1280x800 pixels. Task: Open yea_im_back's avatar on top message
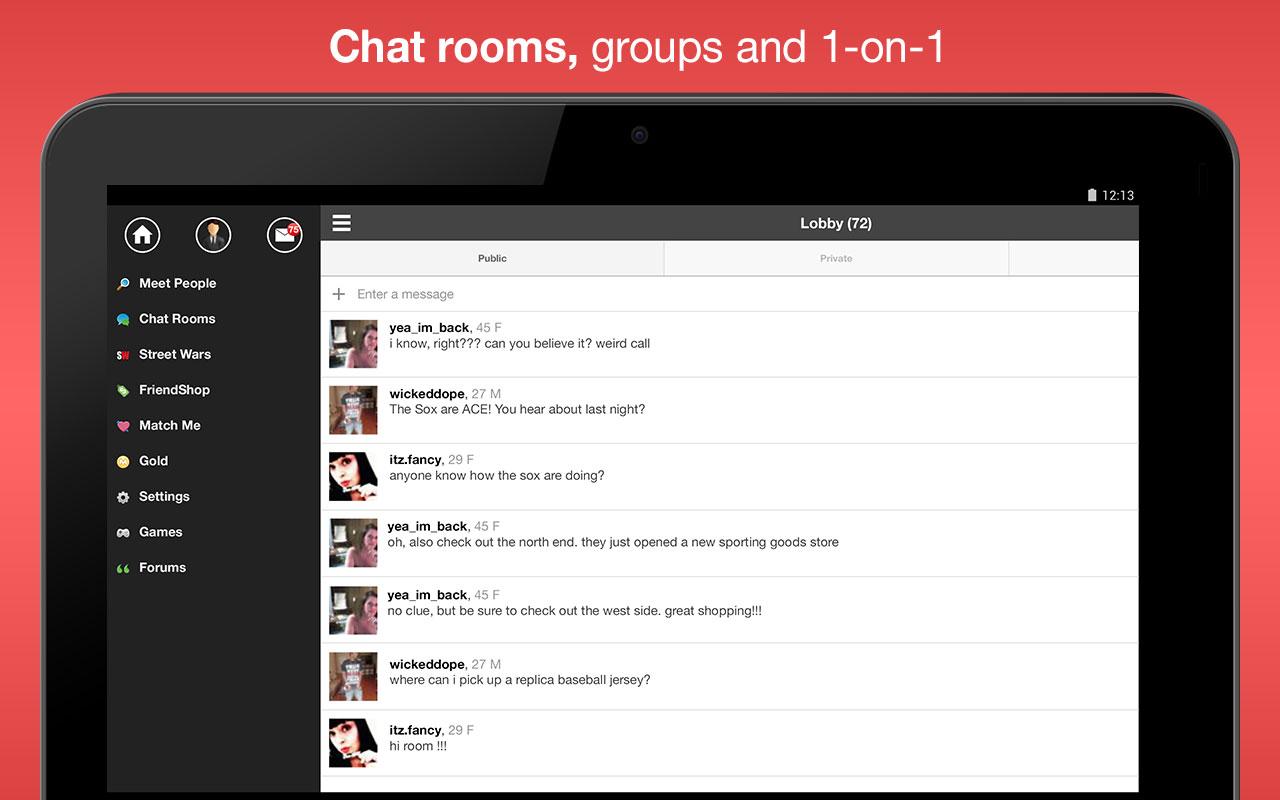(354, 344)
